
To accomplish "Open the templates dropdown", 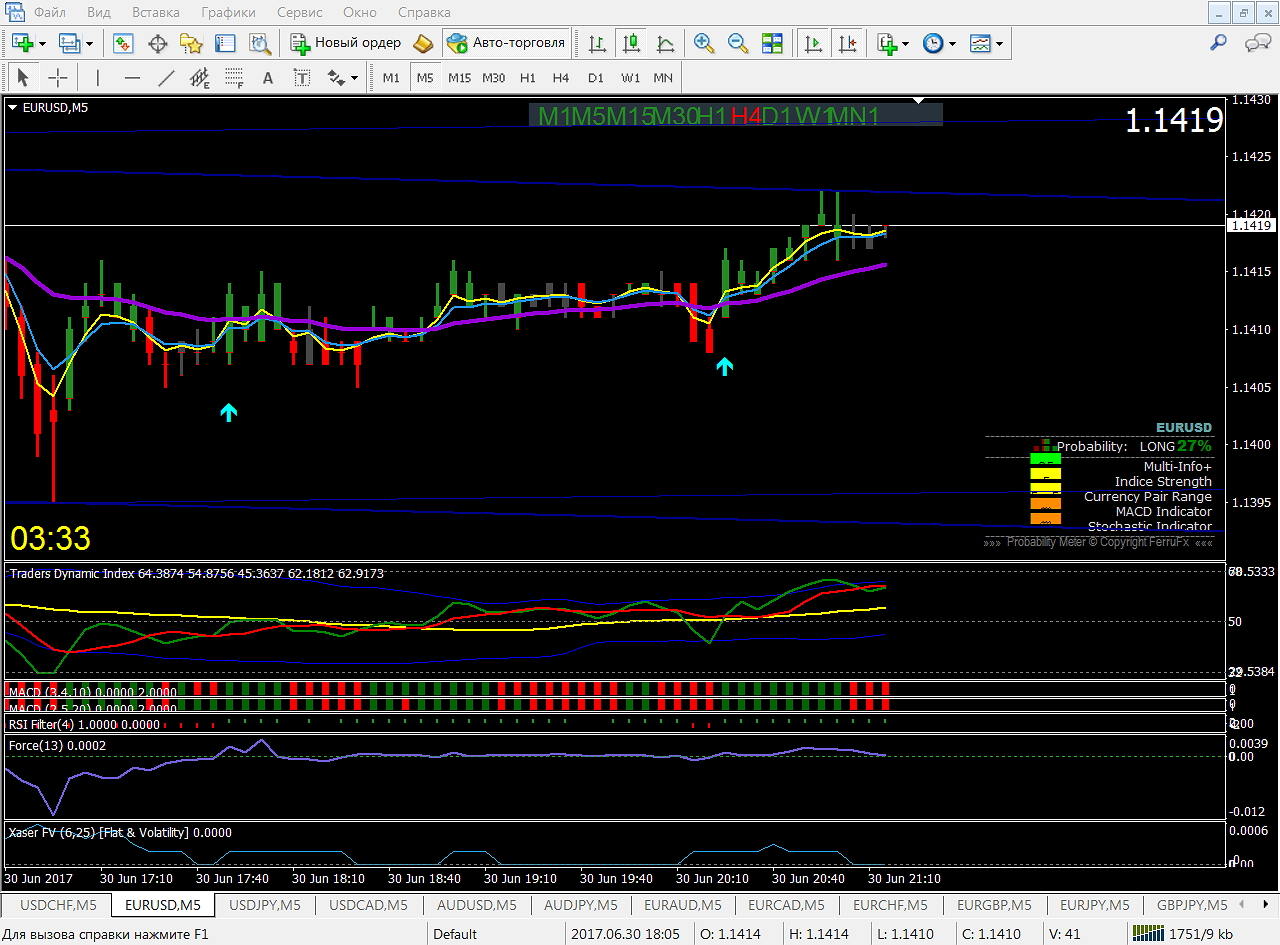I will click(x=998, y=43).
